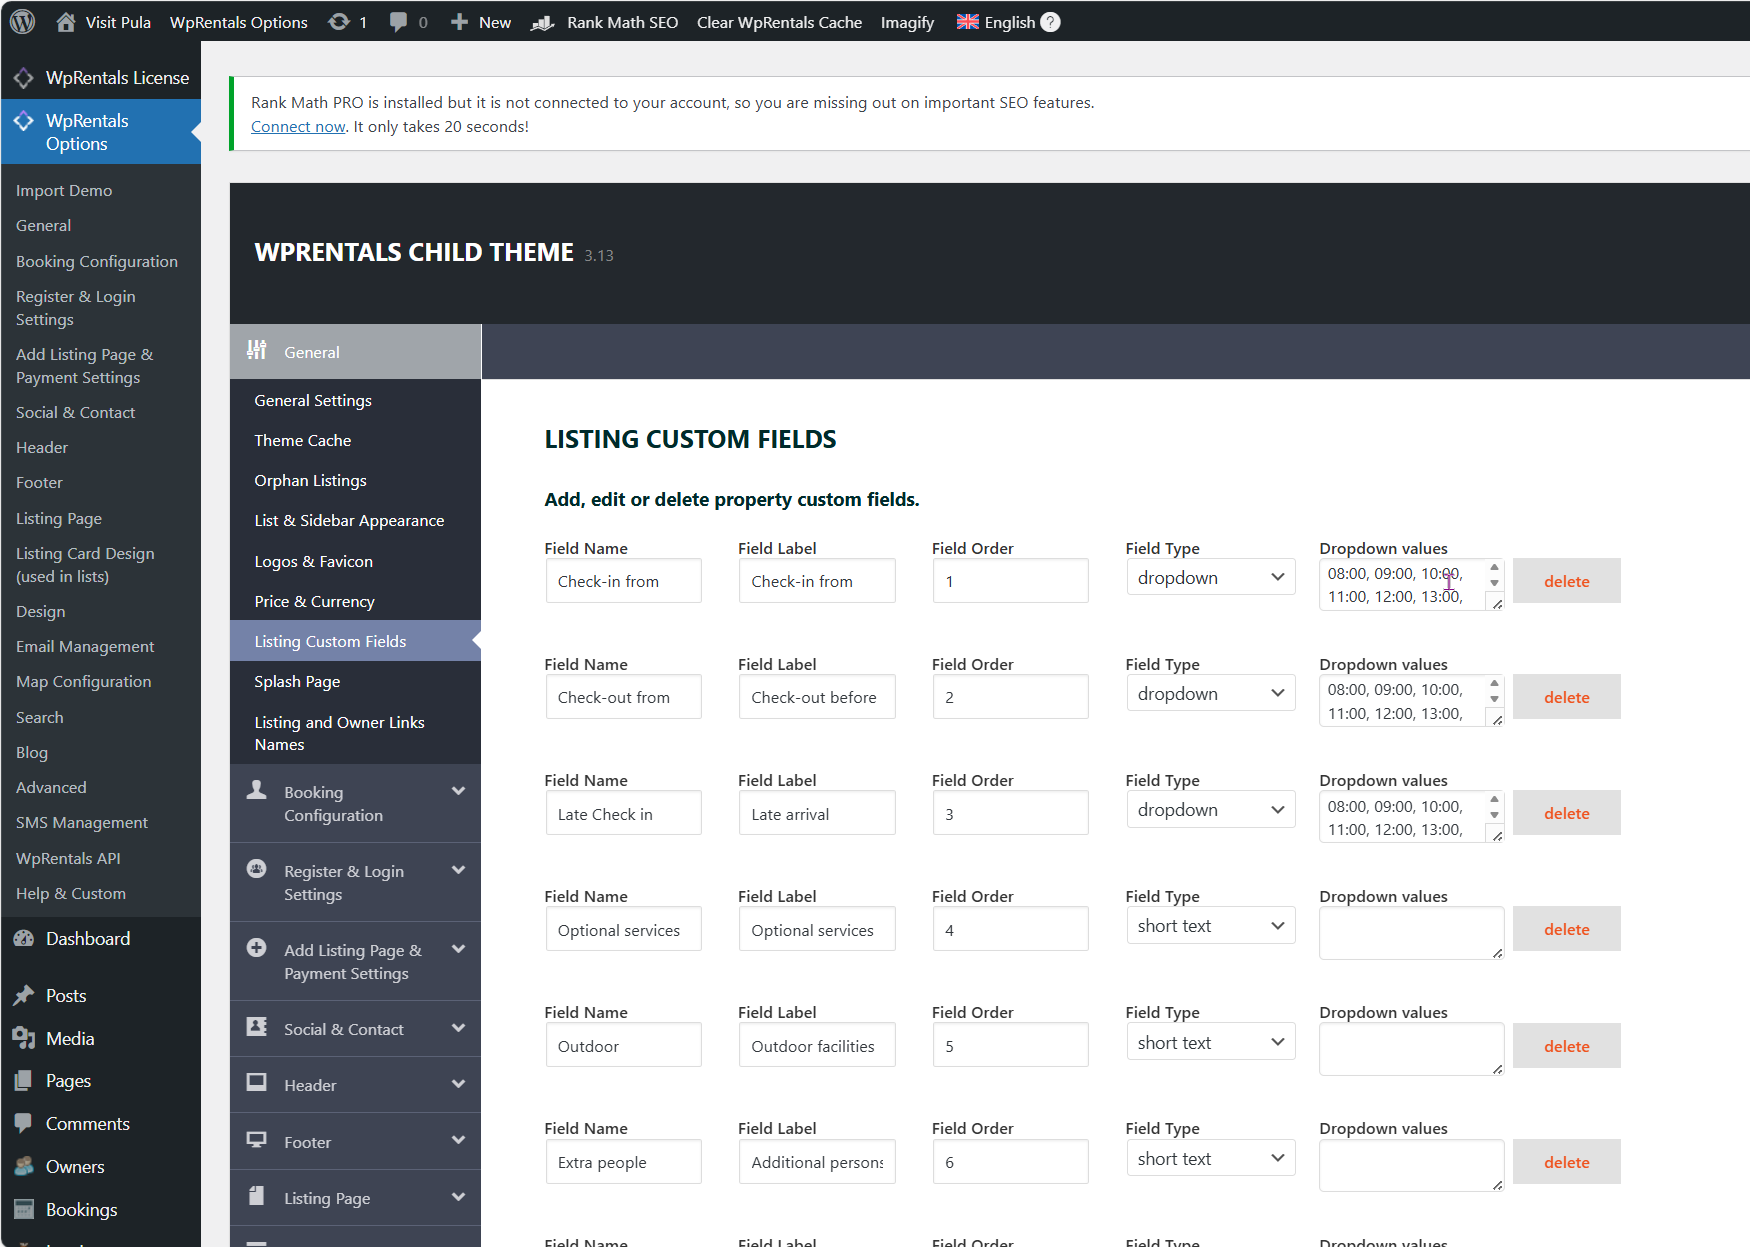Open Field Type dropdown for Check-in from
The height and width of the screenshot is (1247, 1750).
point(1210,578)
